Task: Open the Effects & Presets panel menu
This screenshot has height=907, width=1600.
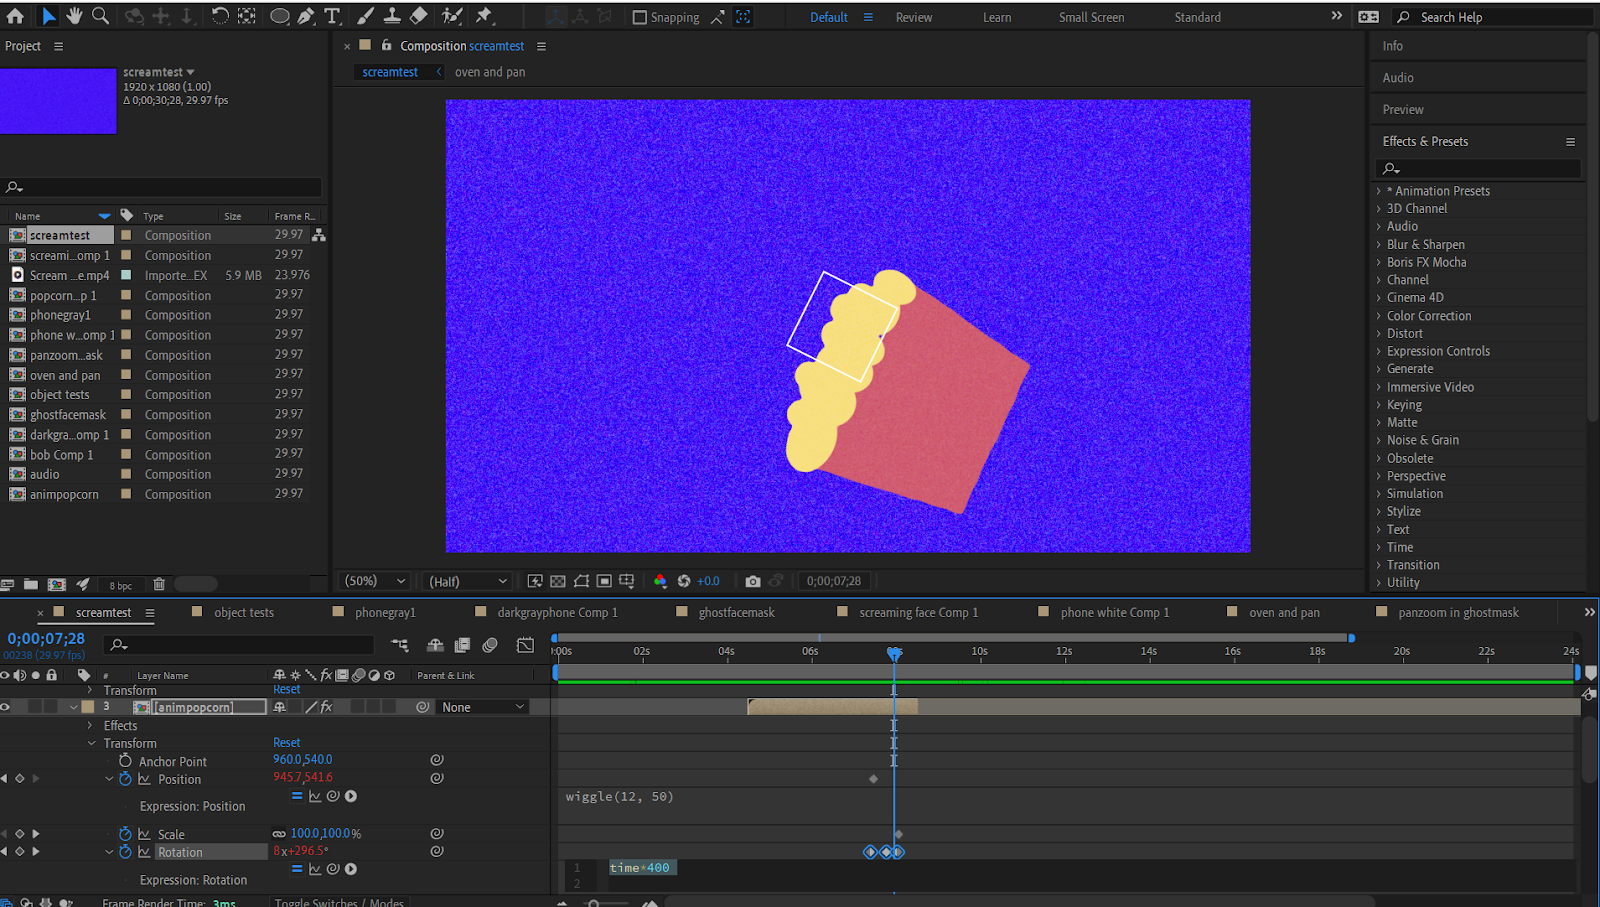Action: 1570,142
